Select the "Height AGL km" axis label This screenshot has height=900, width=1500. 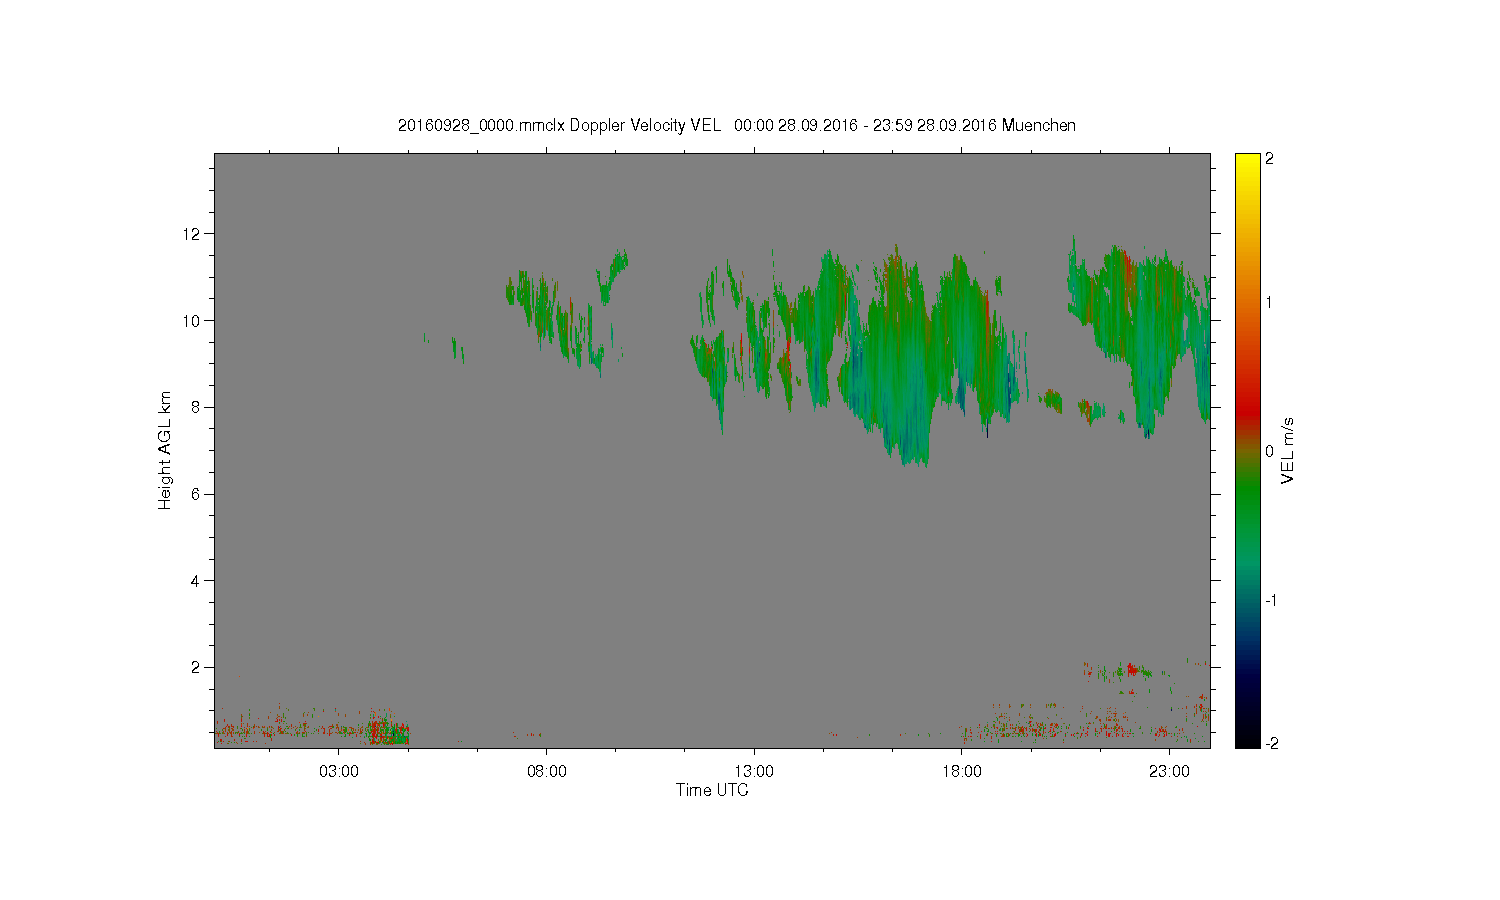pos(165,450)
